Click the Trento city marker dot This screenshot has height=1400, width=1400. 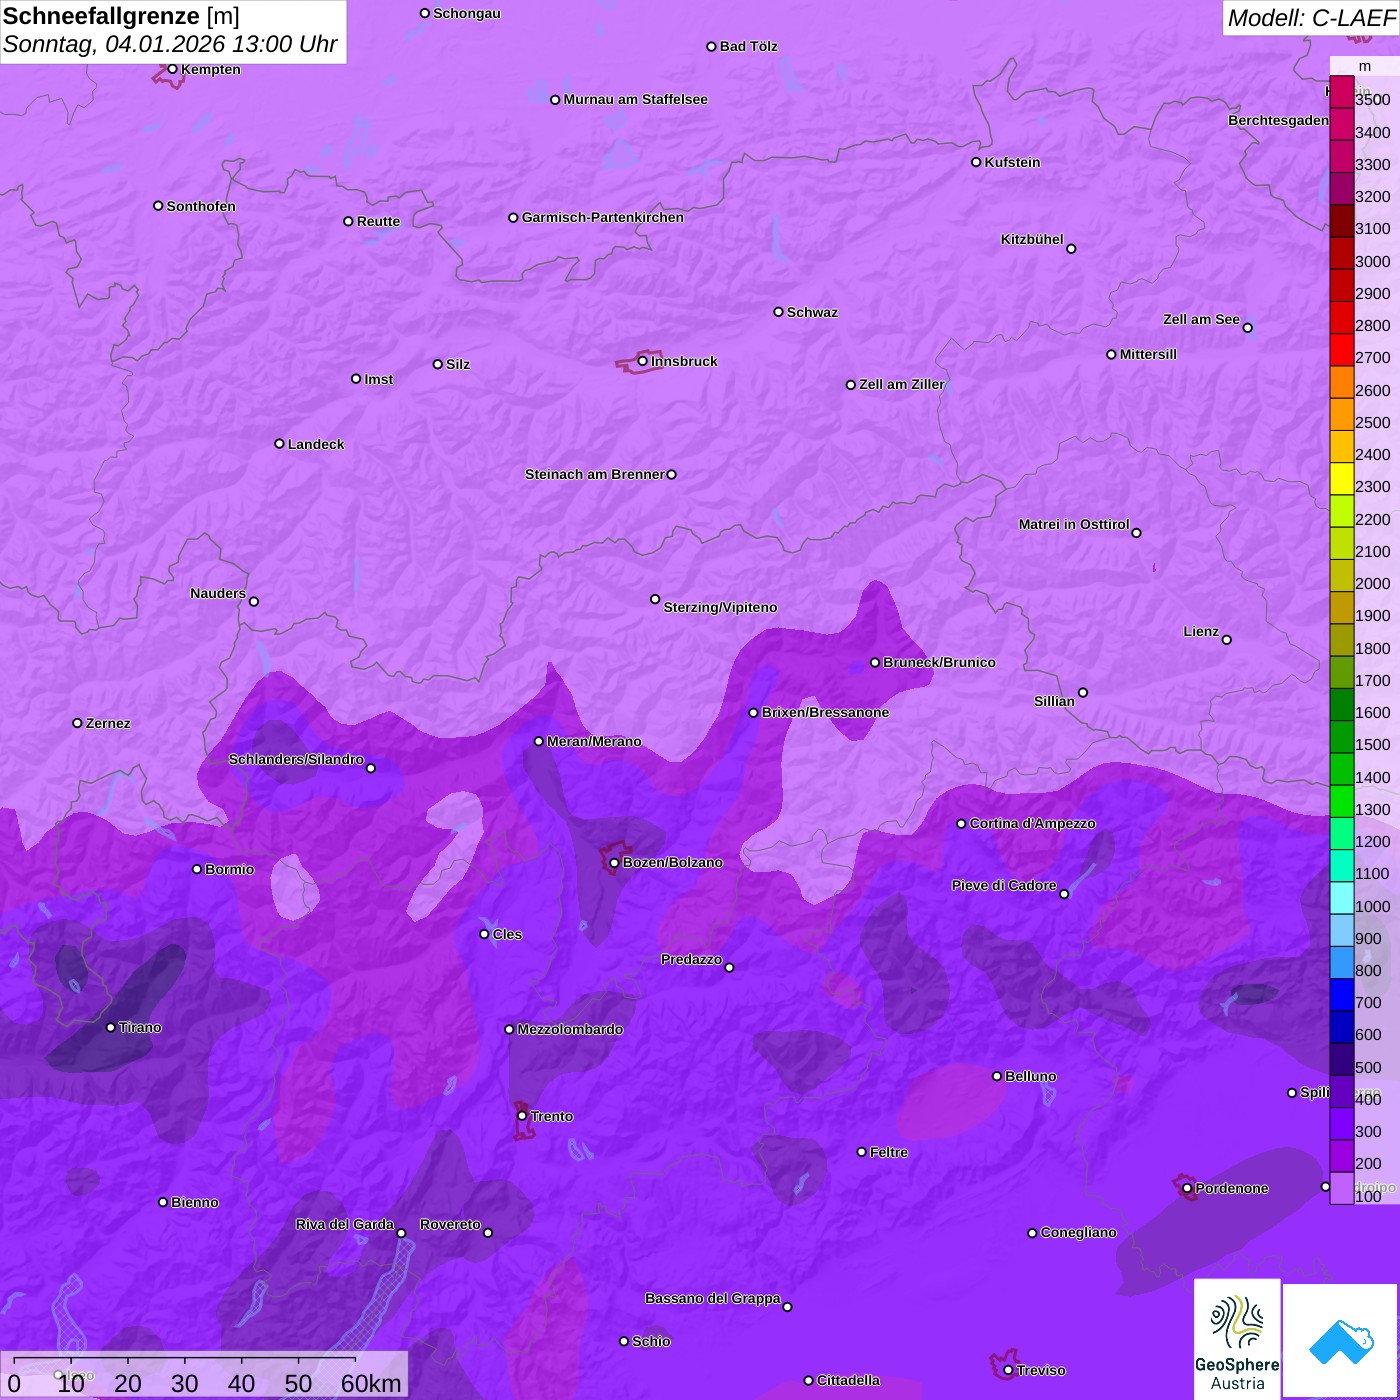(522, 1116)
